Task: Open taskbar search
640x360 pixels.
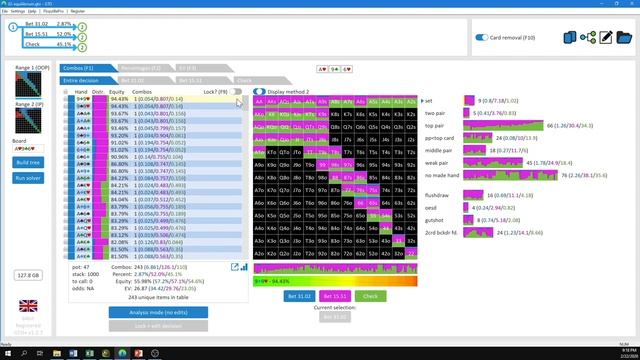Action: (x=24, y=353)
